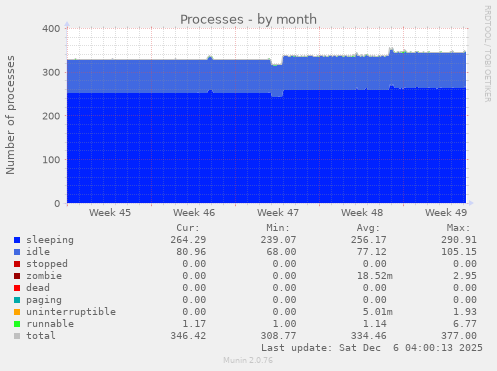Screen dimensions: 497x371
Task: Click the uninterruptible legend color swatch
Action: tap(17, 312)
